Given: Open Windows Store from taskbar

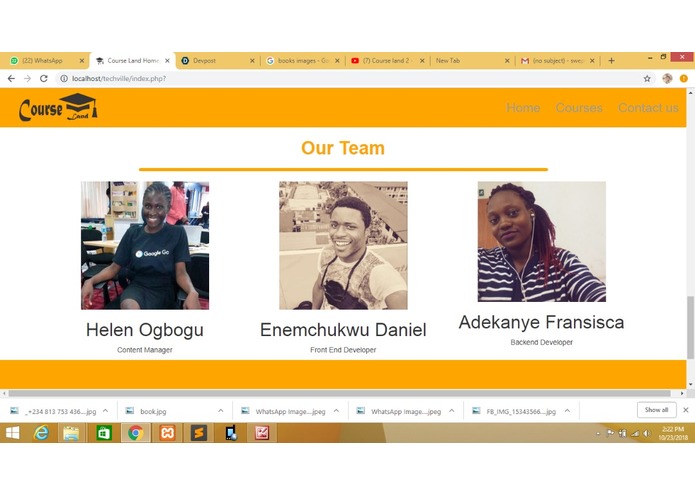Looking at the screenshot, I should coord(103,433).
